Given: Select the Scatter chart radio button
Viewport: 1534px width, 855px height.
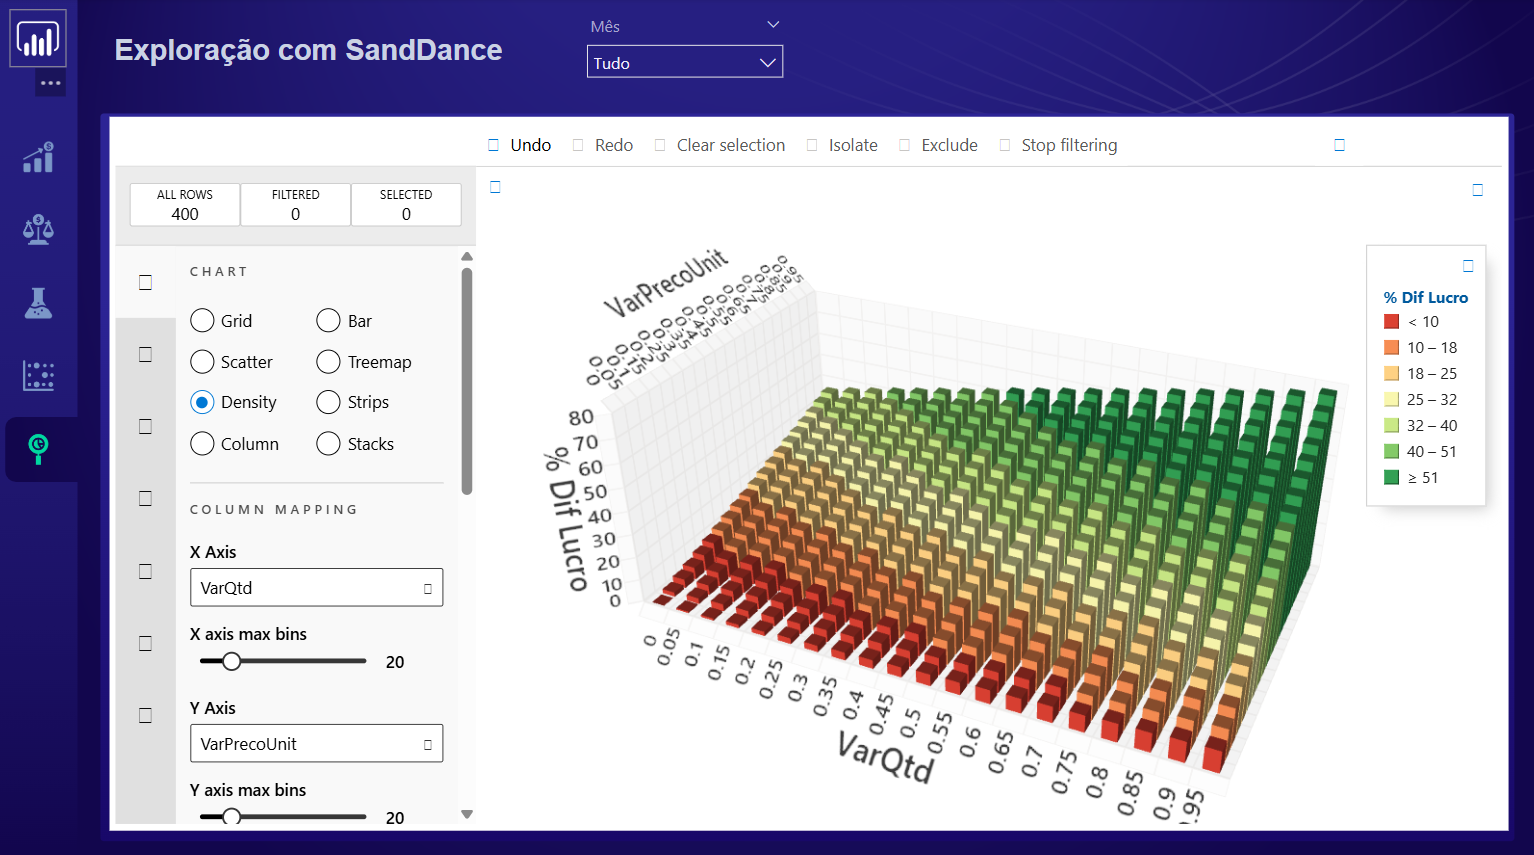Looking at the screenshot, I should pos(202,361).
